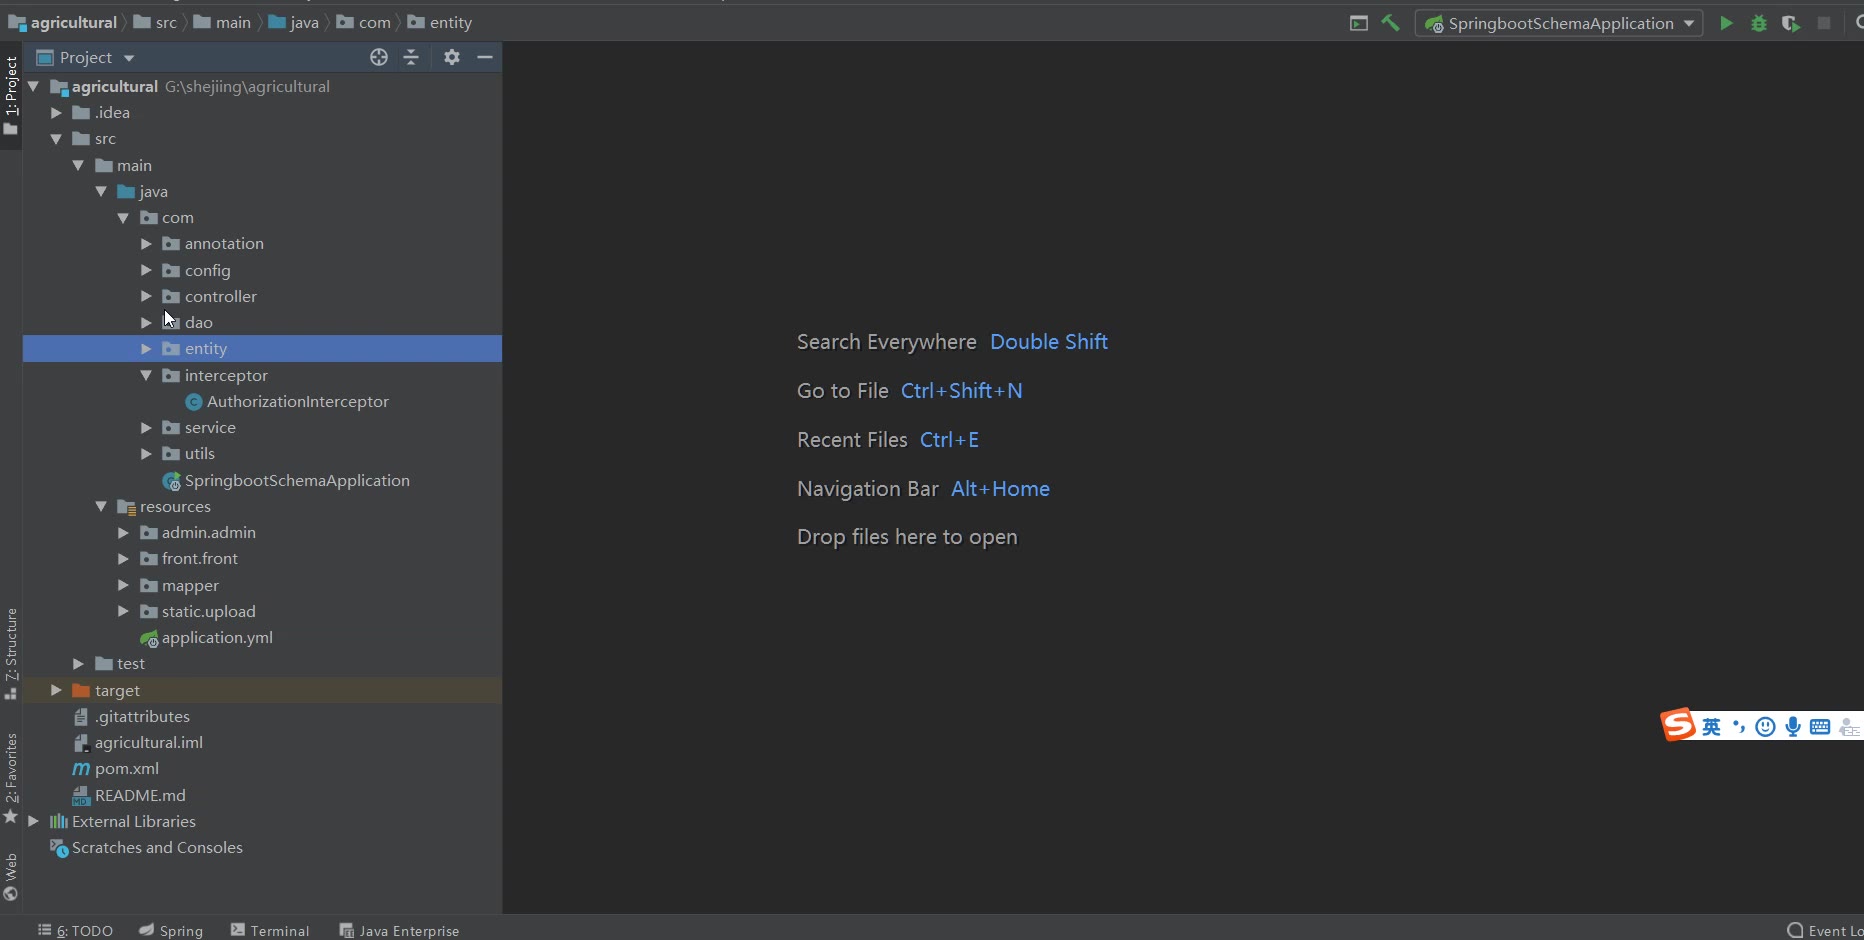Expand the entity package in tree

tap(146, 349)
